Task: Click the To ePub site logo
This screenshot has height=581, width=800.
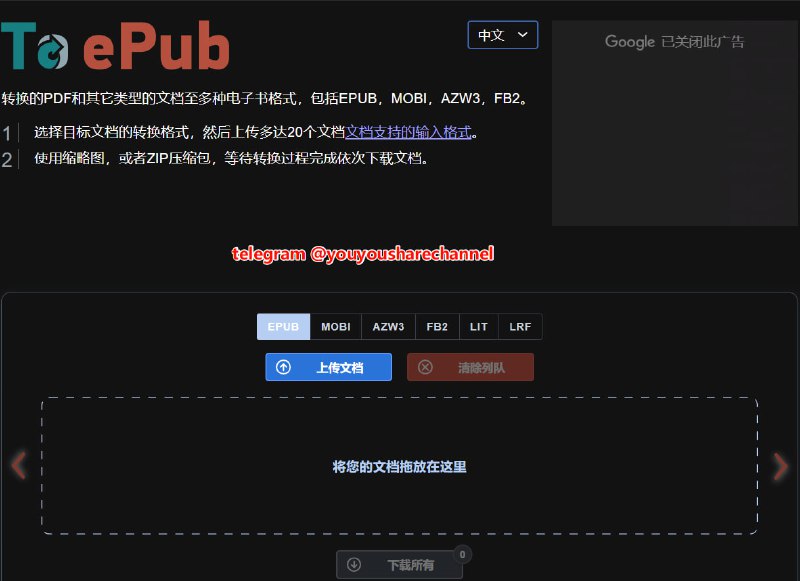Action: click(x=115, y=42)
